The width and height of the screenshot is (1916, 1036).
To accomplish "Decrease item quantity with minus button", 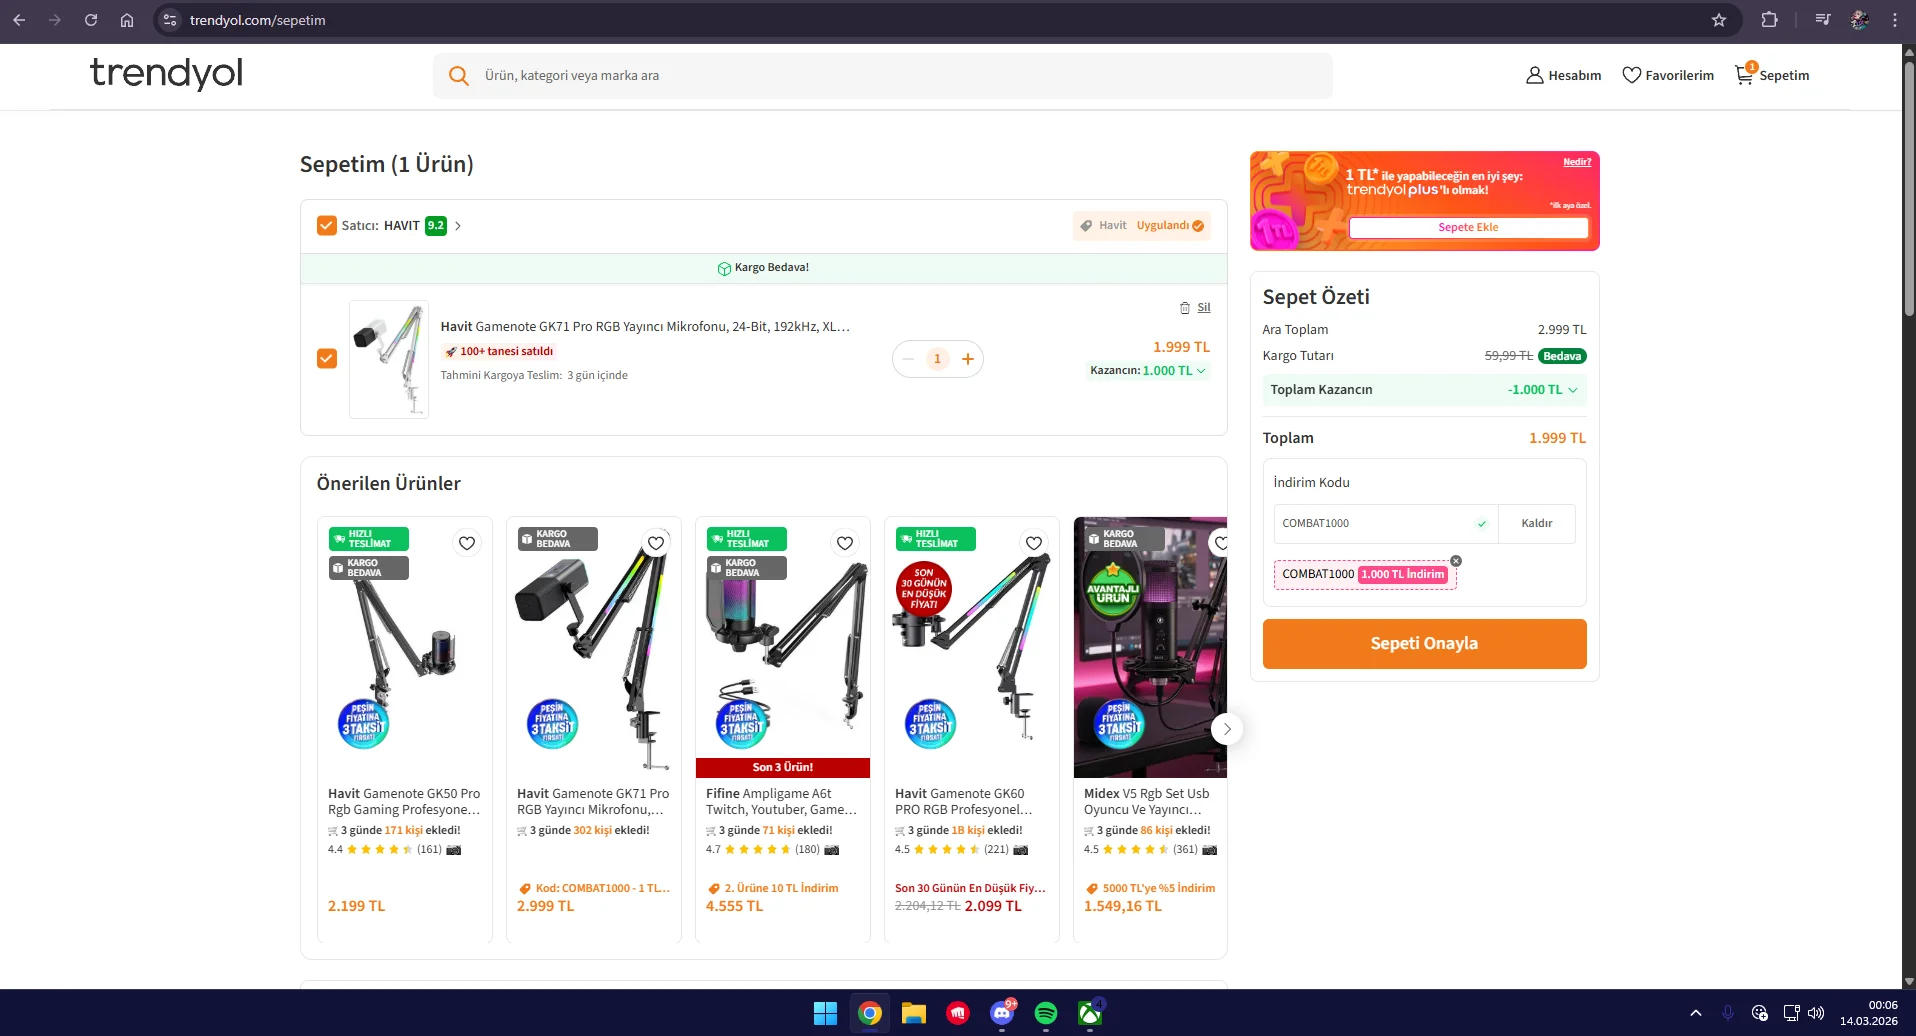I will pos(908,359).
